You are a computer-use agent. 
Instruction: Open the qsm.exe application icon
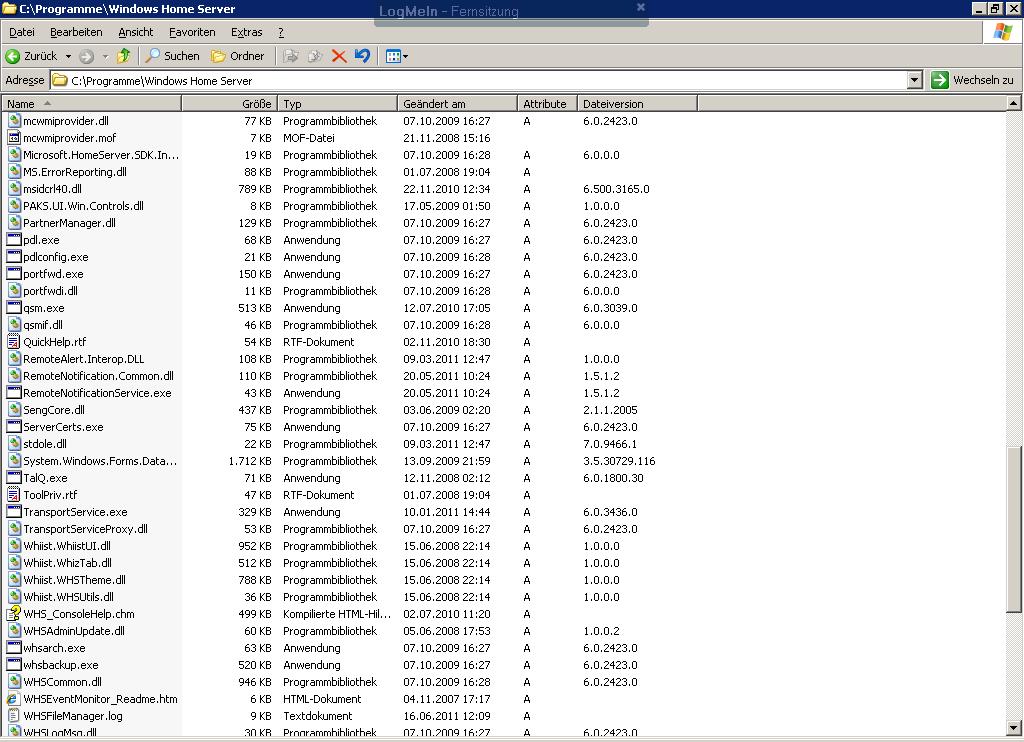coord(14,308)
